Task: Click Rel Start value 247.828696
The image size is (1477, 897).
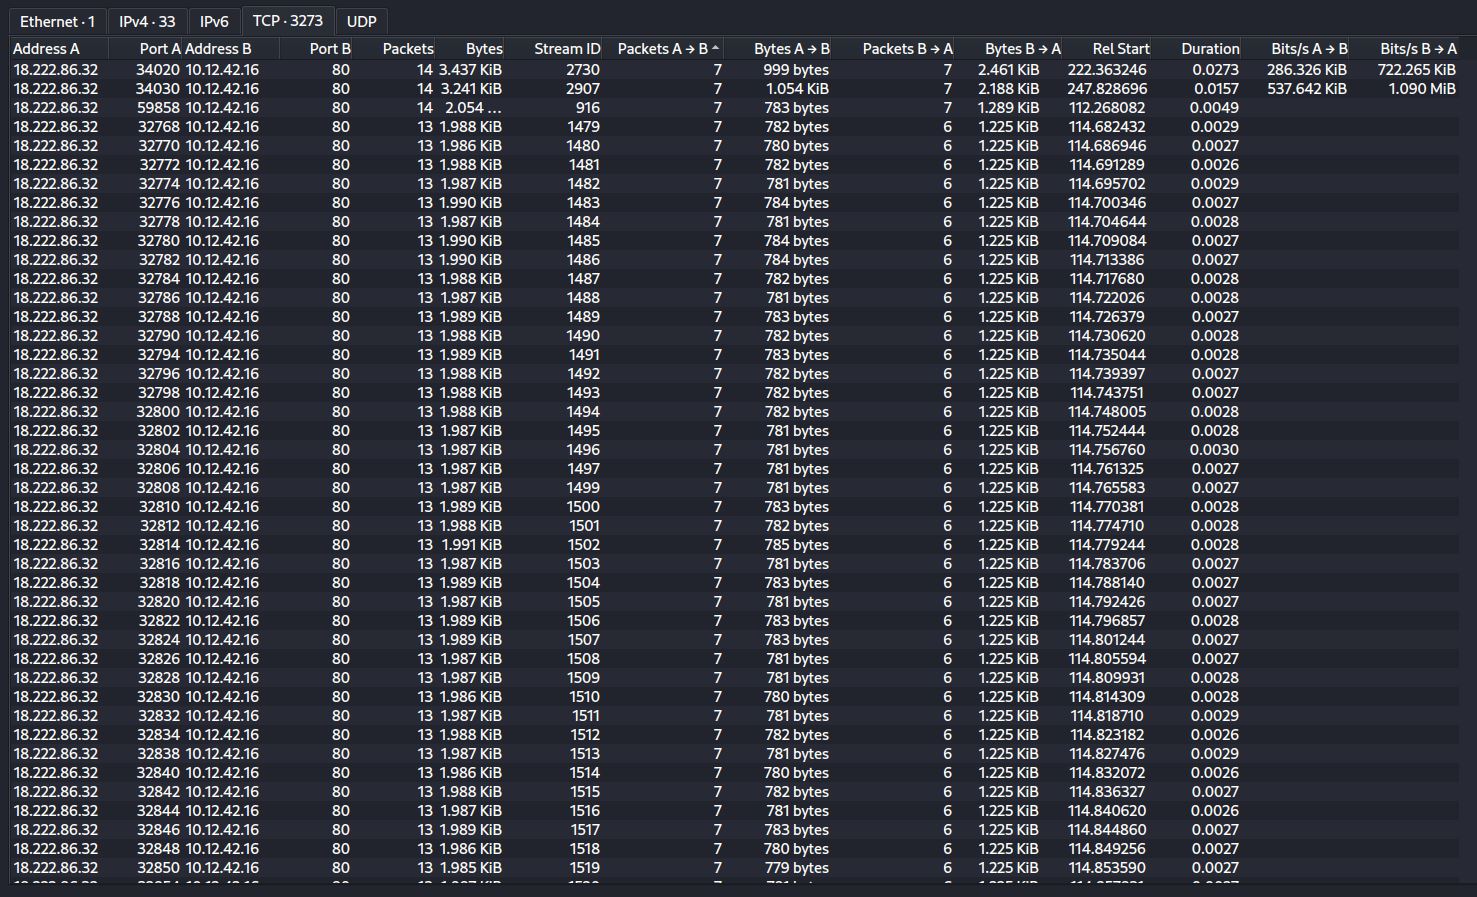Action: tap(1107, 89)
